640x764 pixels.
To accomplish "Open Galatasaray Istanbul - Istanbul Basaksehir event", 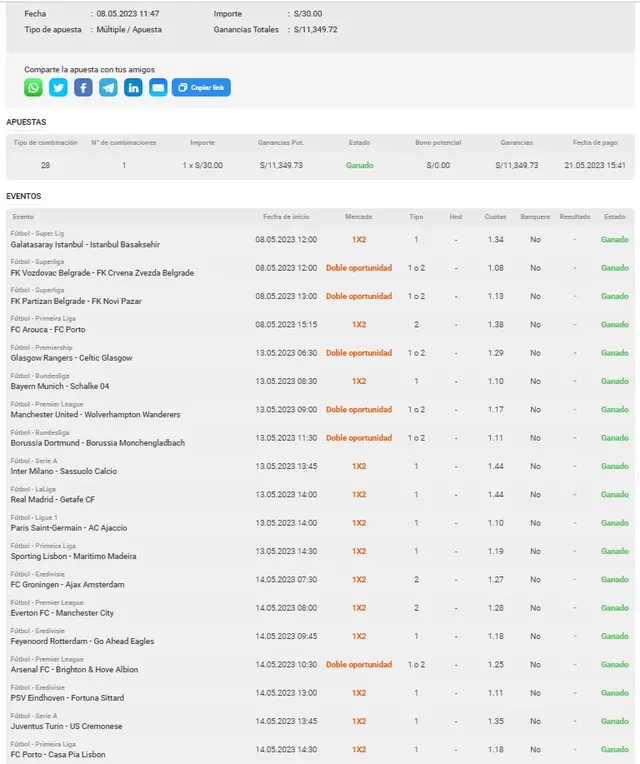I will pyautogui.click(x=85, y=244).
